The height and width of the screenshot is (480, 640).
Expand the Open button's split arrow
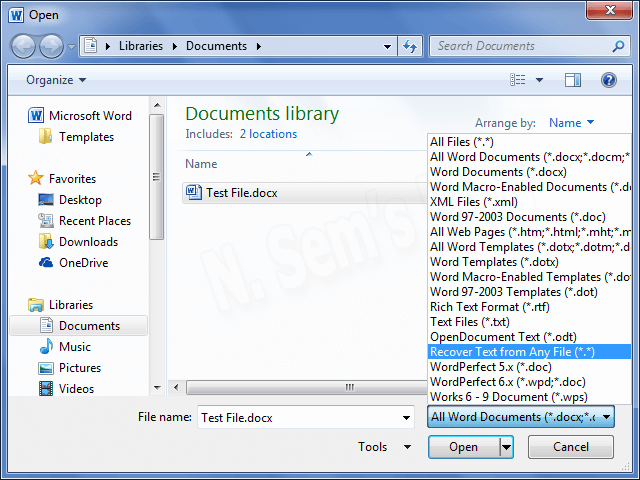tap(506, 447)
